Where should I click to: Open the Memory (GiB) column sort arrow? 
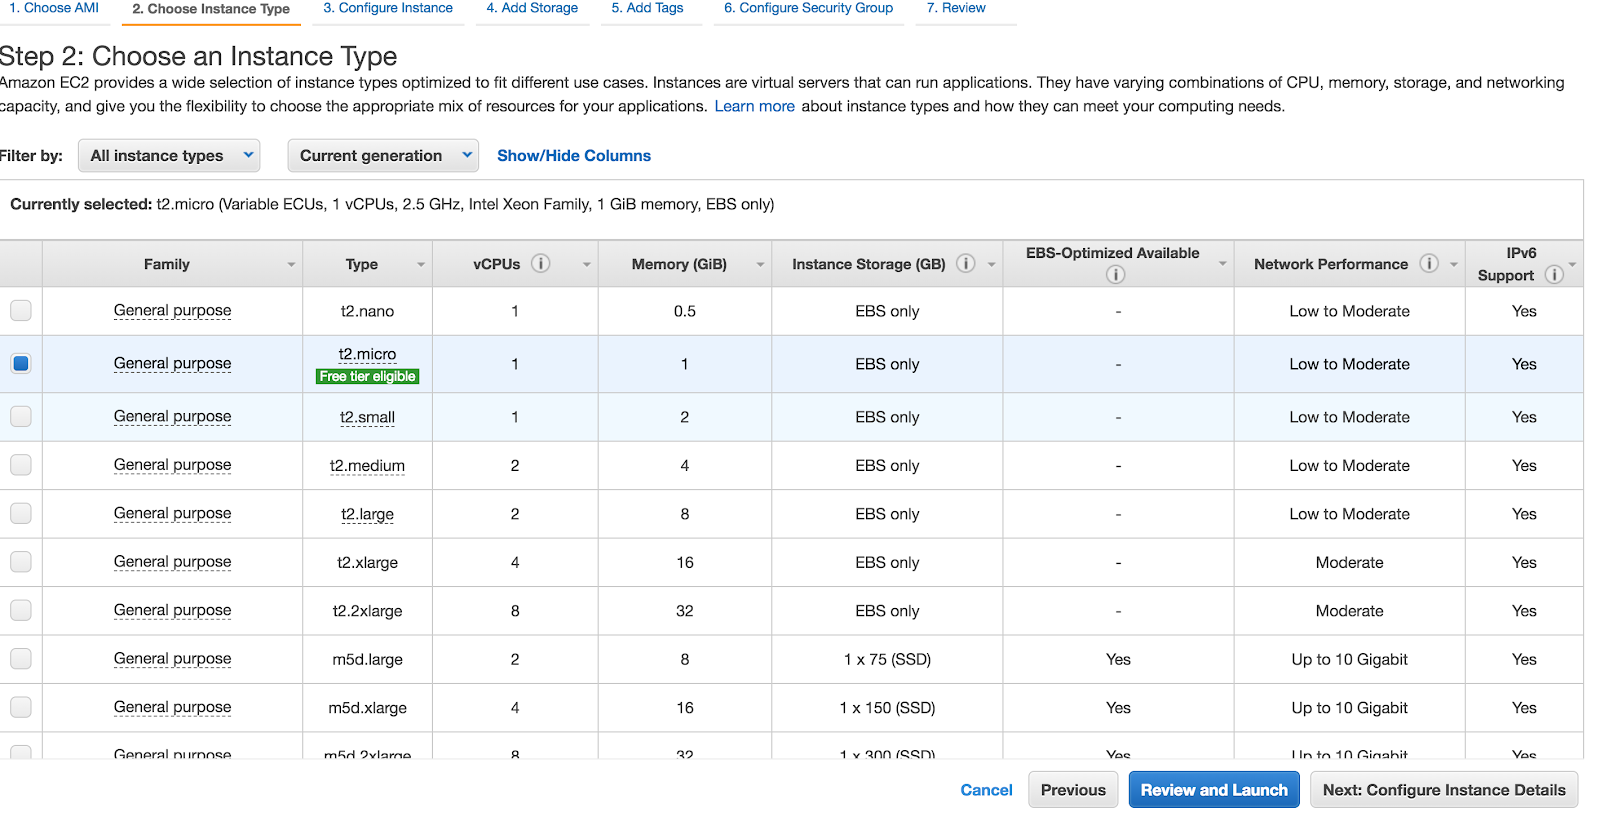pos(760,265)
